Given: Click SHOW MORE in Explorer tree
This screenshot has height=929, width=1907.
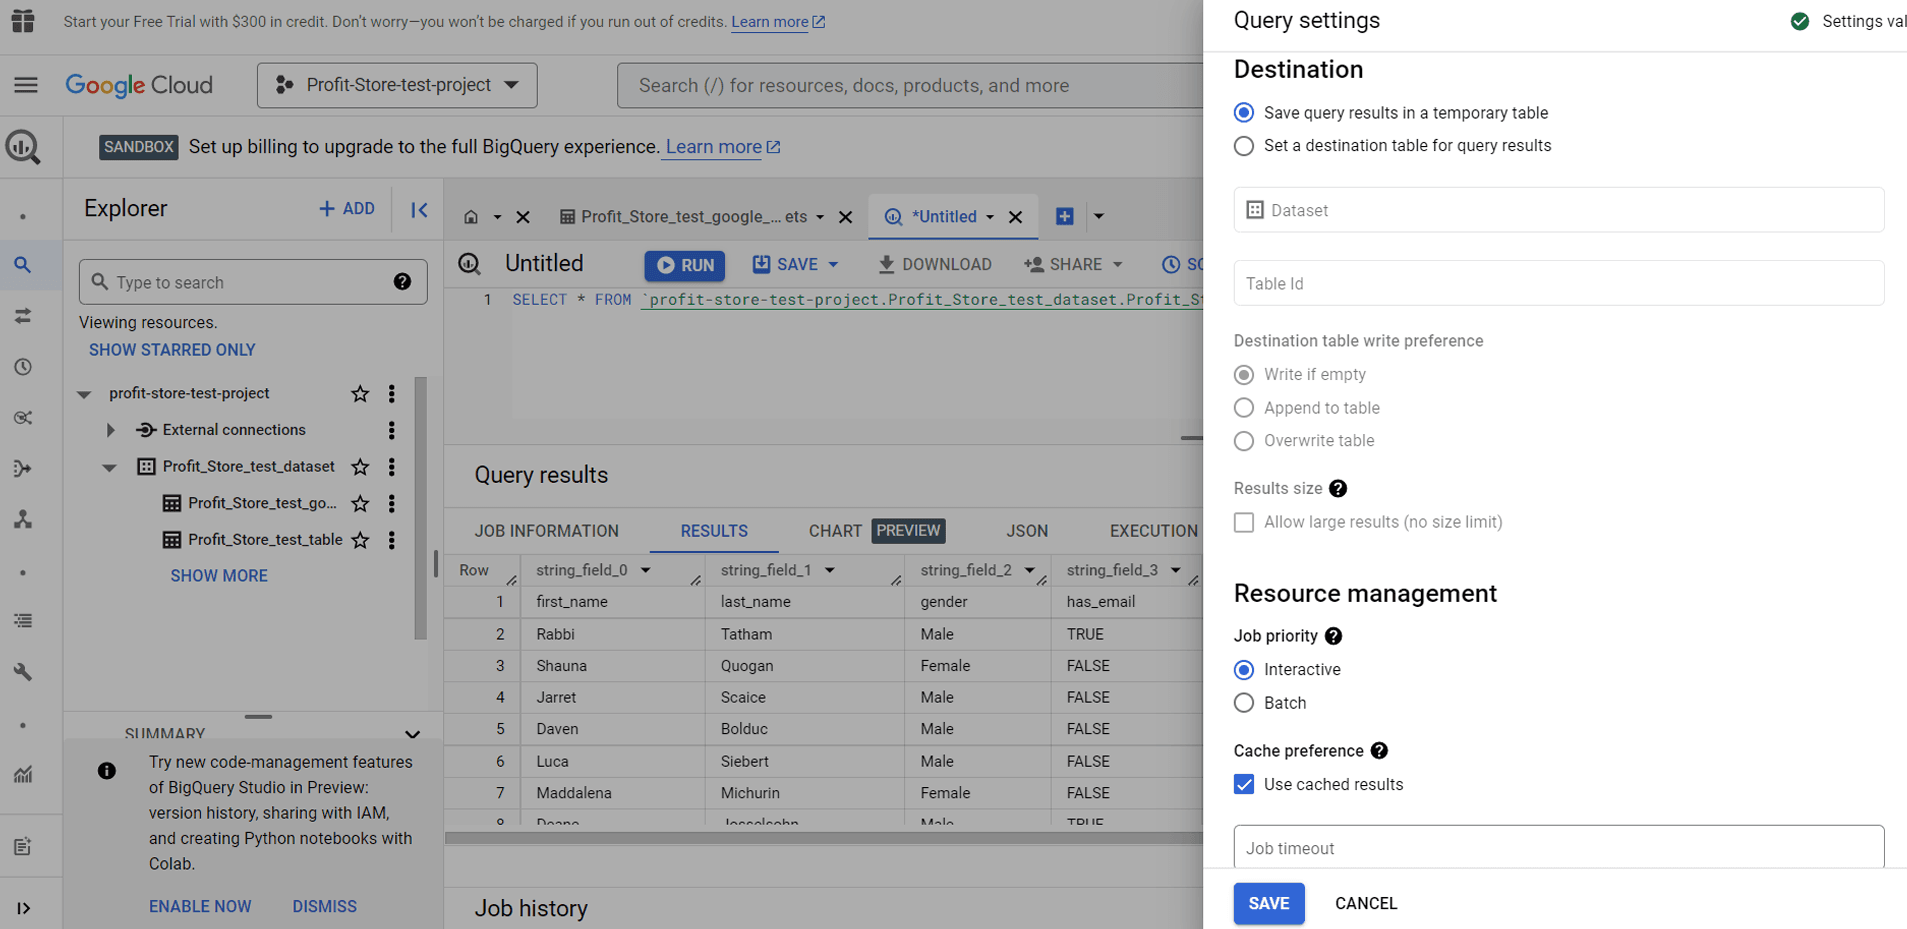Looking at the screenshot, I should [x=219, y=576].
